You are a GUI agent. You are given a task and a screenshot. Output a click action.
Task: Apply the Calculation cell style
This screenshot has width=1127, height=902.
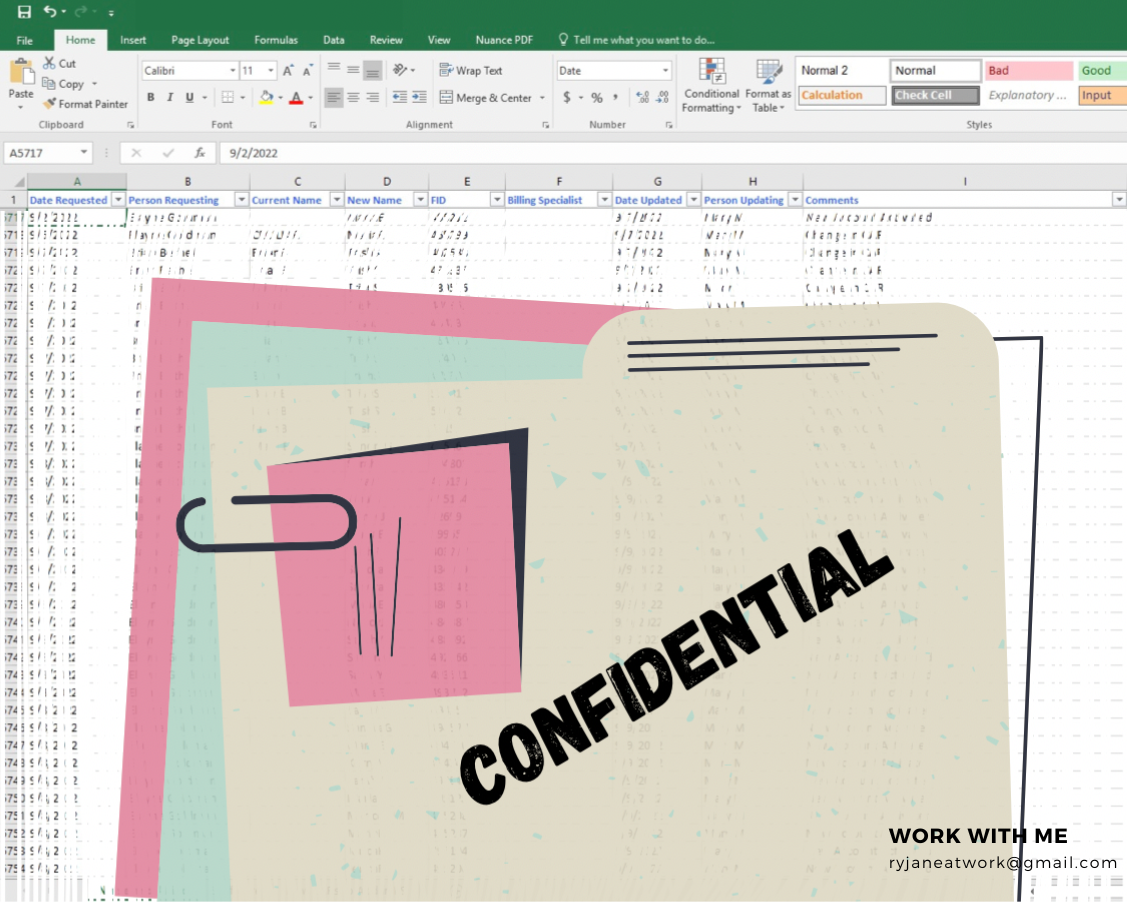click(842, 95)
